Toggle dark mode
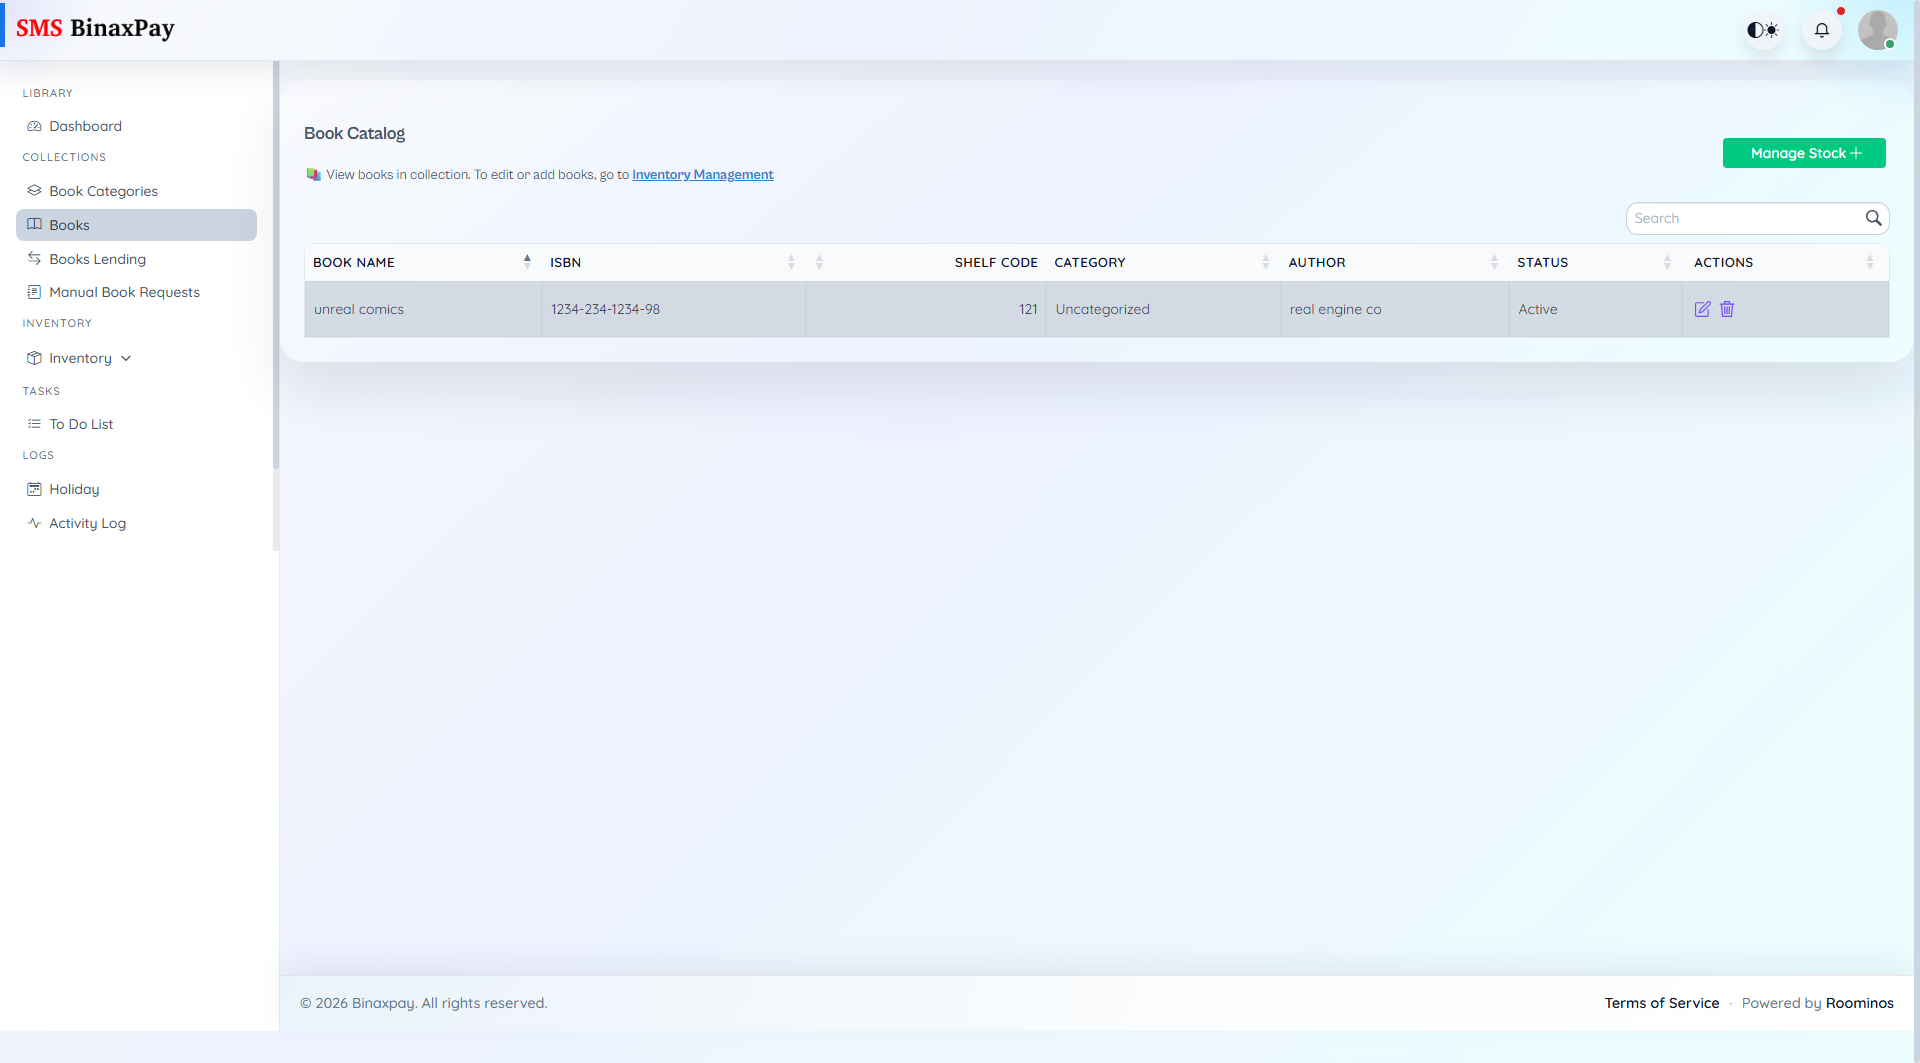 (x=1762, y=30)
